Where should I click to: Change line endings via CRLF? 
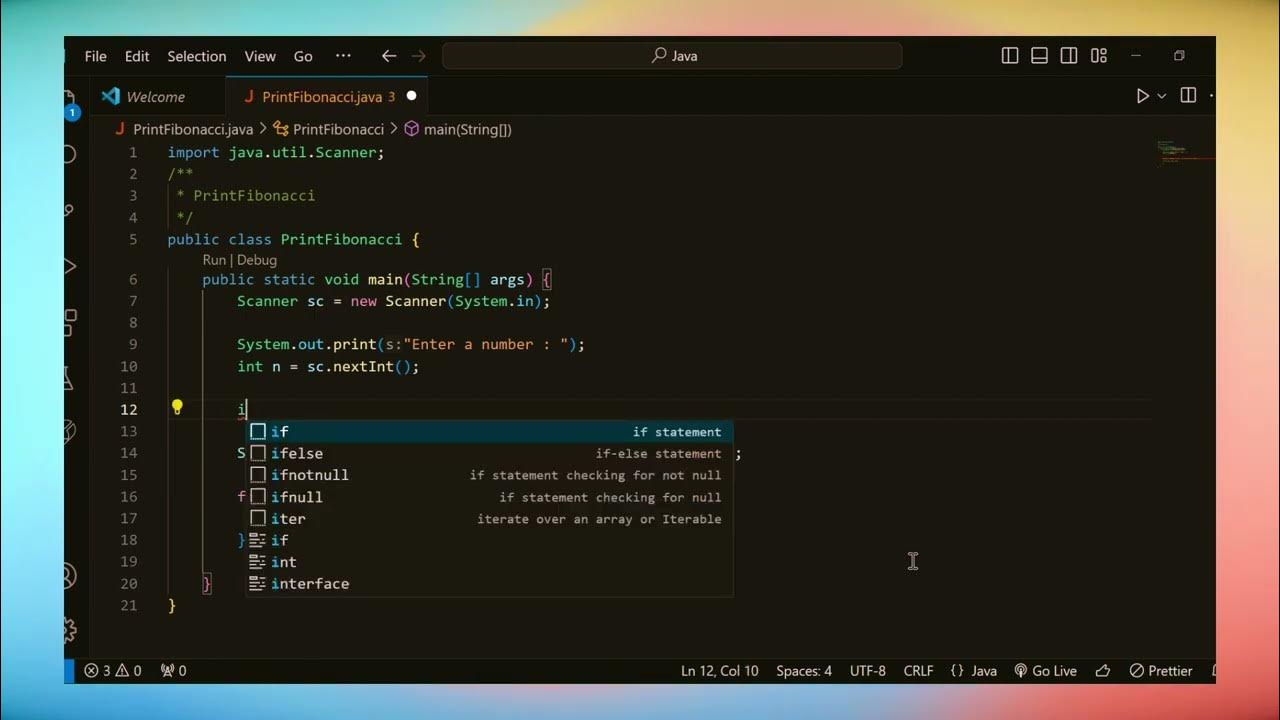[x=918, y=671]
